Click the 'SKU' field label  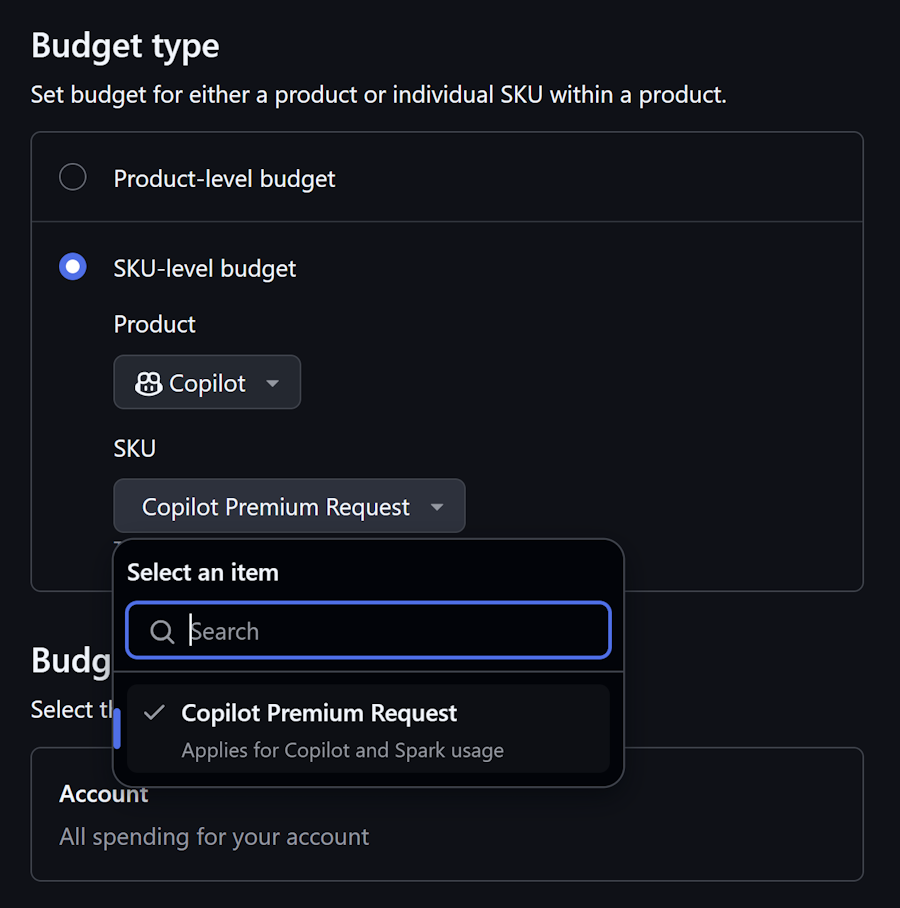pos(134,449)
